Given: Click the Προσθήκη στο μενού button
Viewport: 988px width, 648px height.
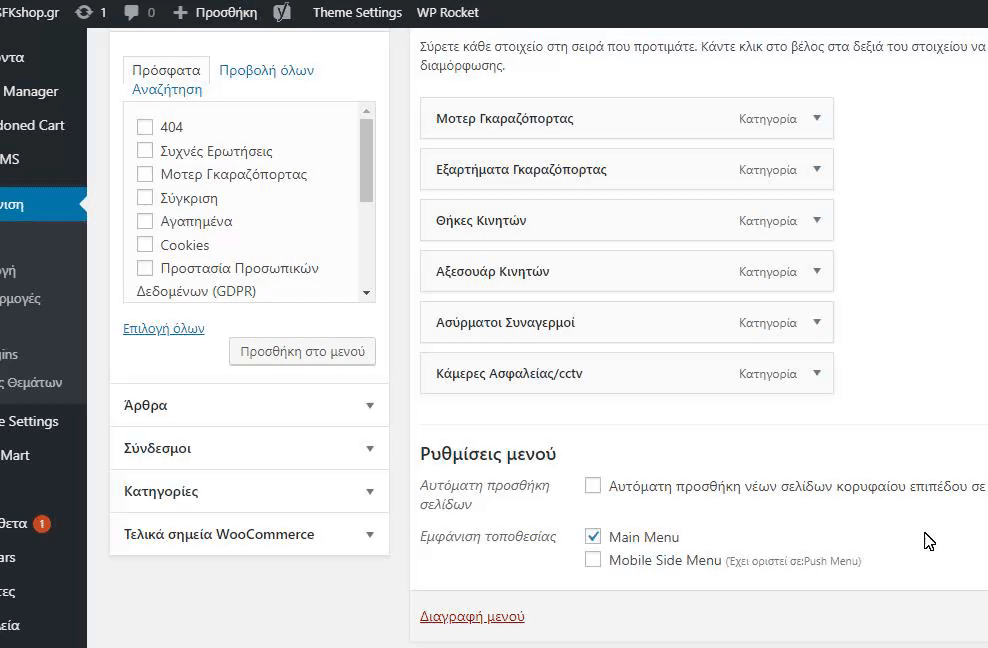Looking at the screenshot, I should (x=302, y=351).
